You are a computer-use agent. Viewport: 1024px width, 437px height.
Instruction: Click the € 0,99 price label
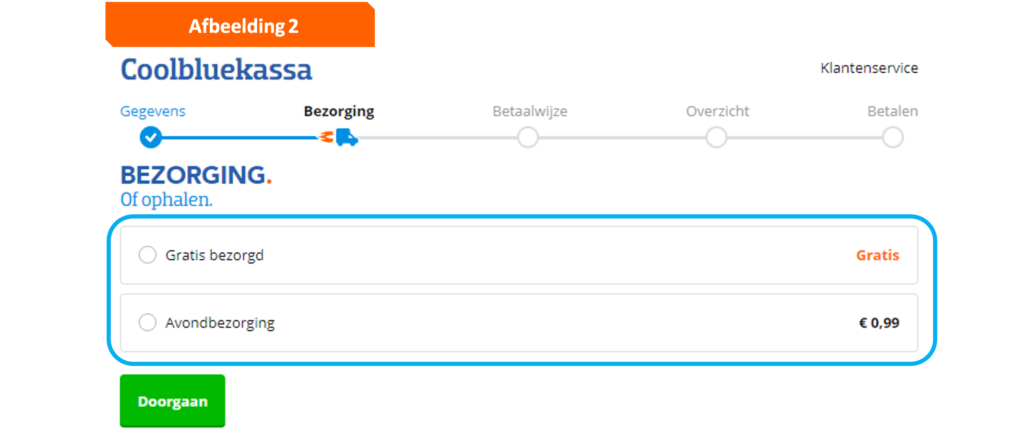coord(879,323)
